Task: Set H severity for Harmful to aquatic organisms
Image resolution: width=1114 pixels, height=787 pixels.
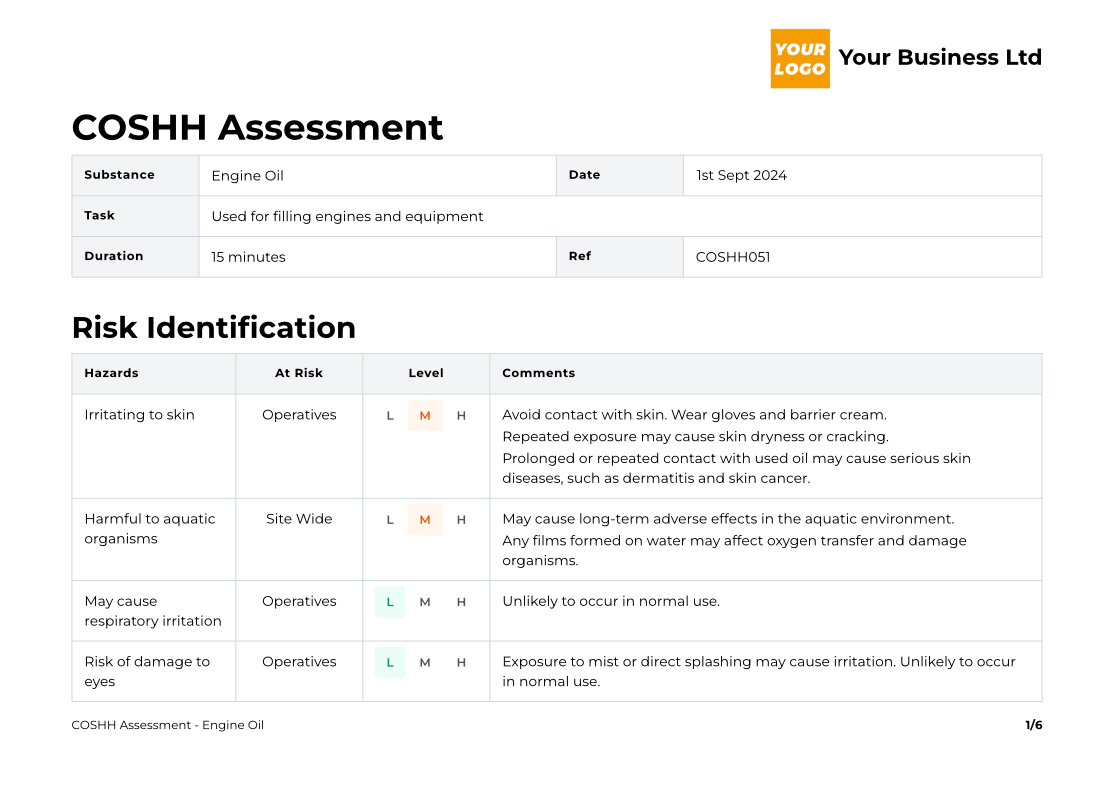Action: (461, 519)
